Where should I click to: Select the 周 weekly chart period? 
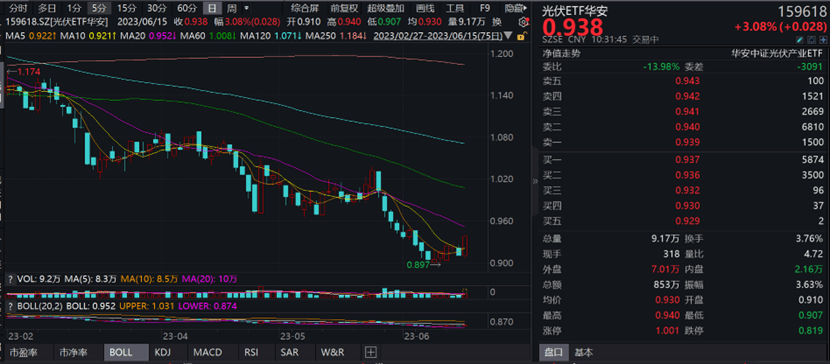(231, 8)
